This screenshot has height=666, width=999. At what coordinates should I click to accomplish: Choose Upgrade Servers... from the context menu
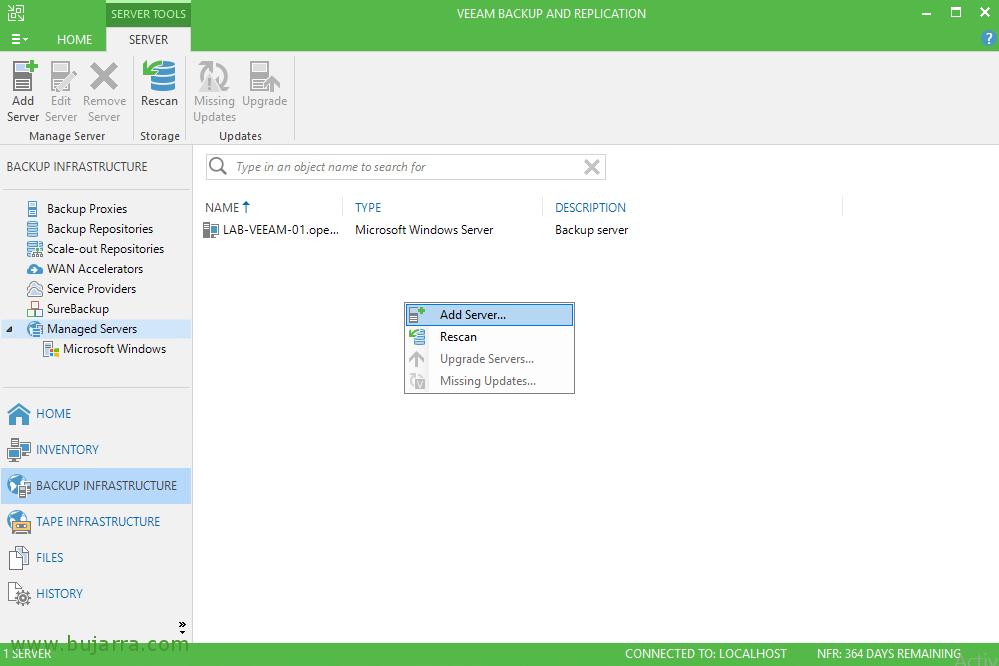click(x=489, y=359)
